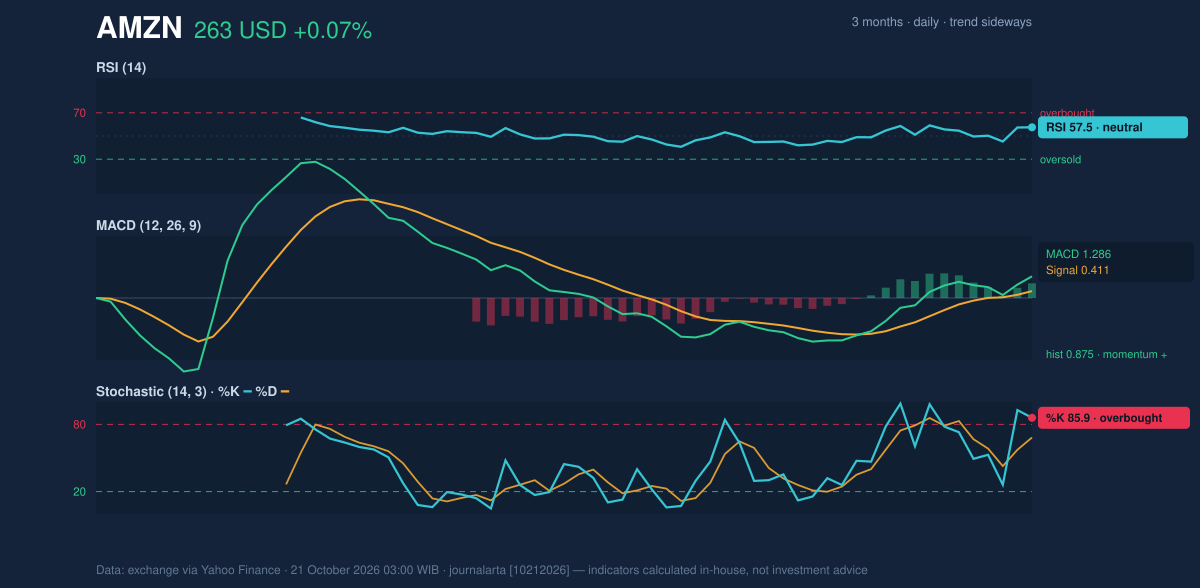Click the green oversold label in RSI panel
The height and width of the screenshot is (588, 1200).
[x=1060, y=159]
